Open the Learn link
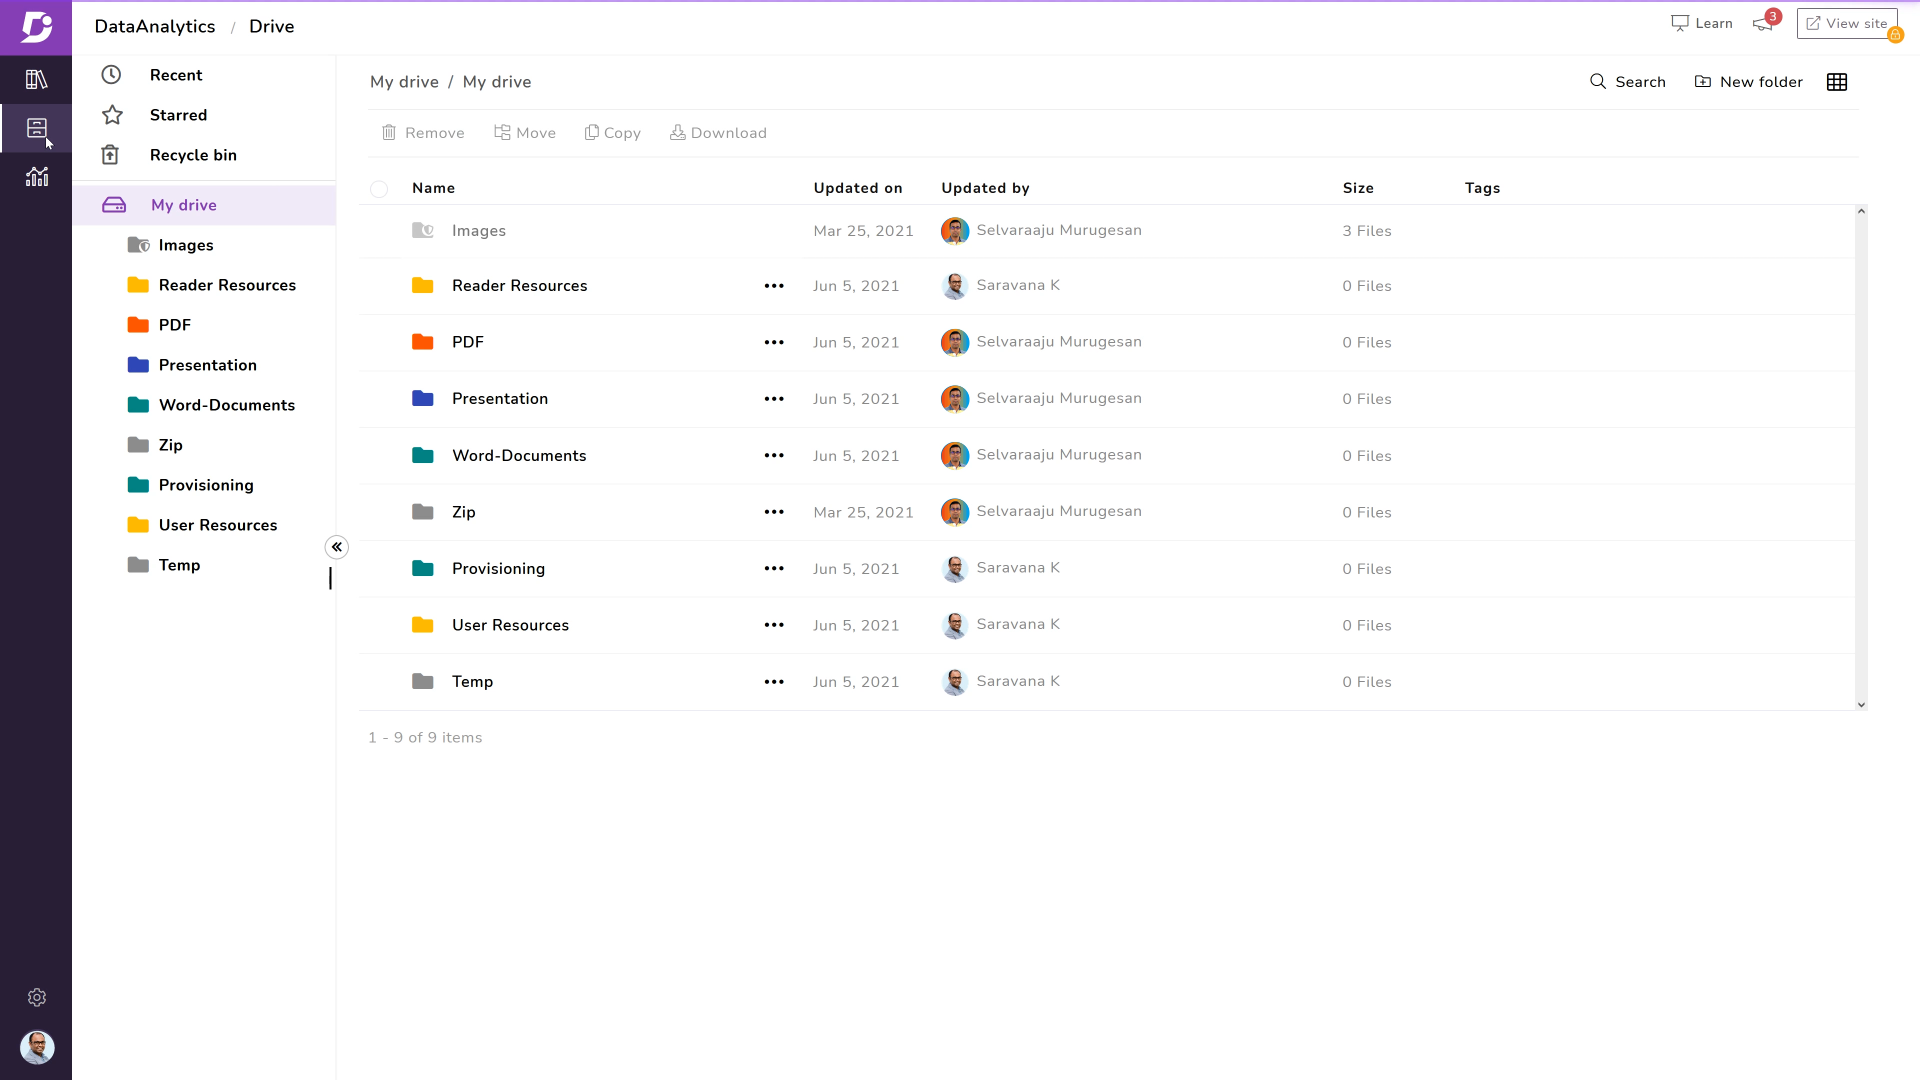The width and height of the screenshot is (1920, 1080). pyautogui.click(x=1702, y=23)
